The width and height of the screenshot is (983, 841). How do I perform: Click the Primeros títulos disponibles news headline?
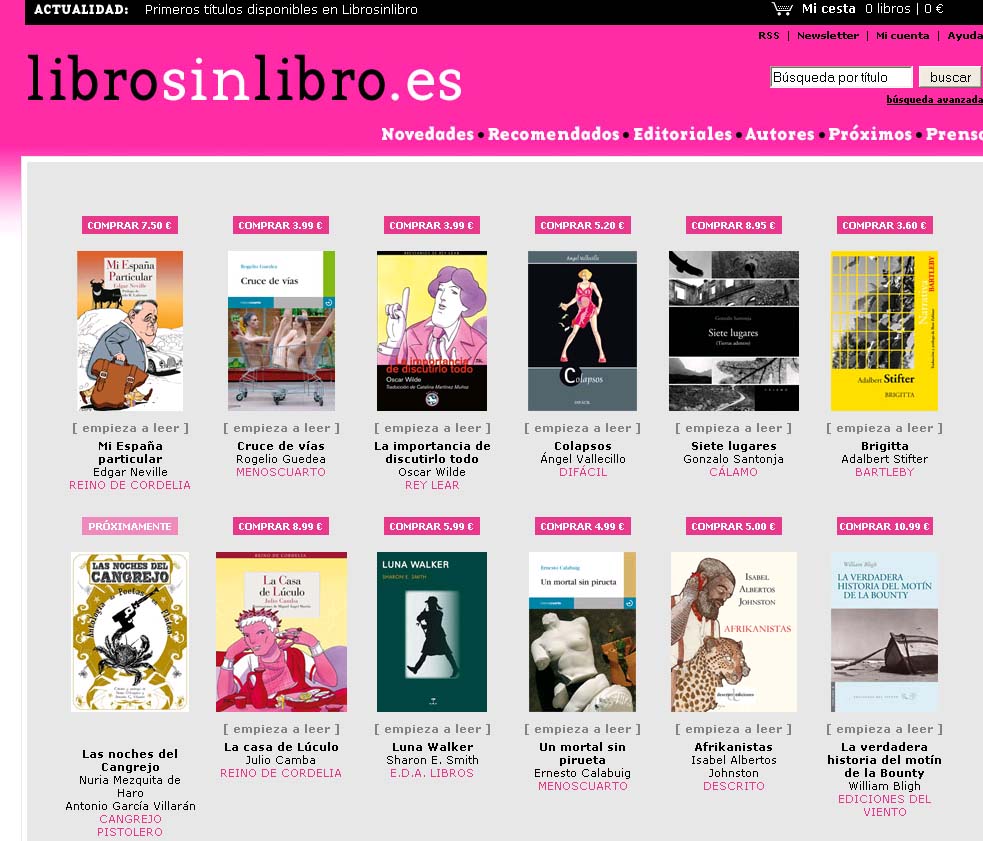[x=281, y=9]
